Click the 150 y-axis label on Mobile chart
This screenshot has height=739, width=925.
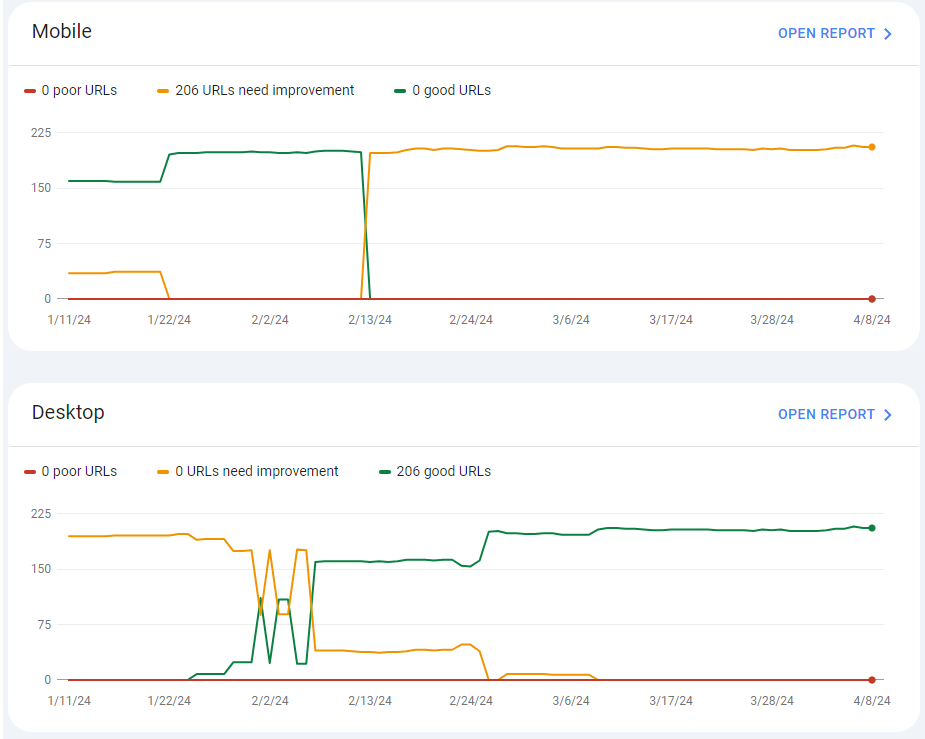41,188
